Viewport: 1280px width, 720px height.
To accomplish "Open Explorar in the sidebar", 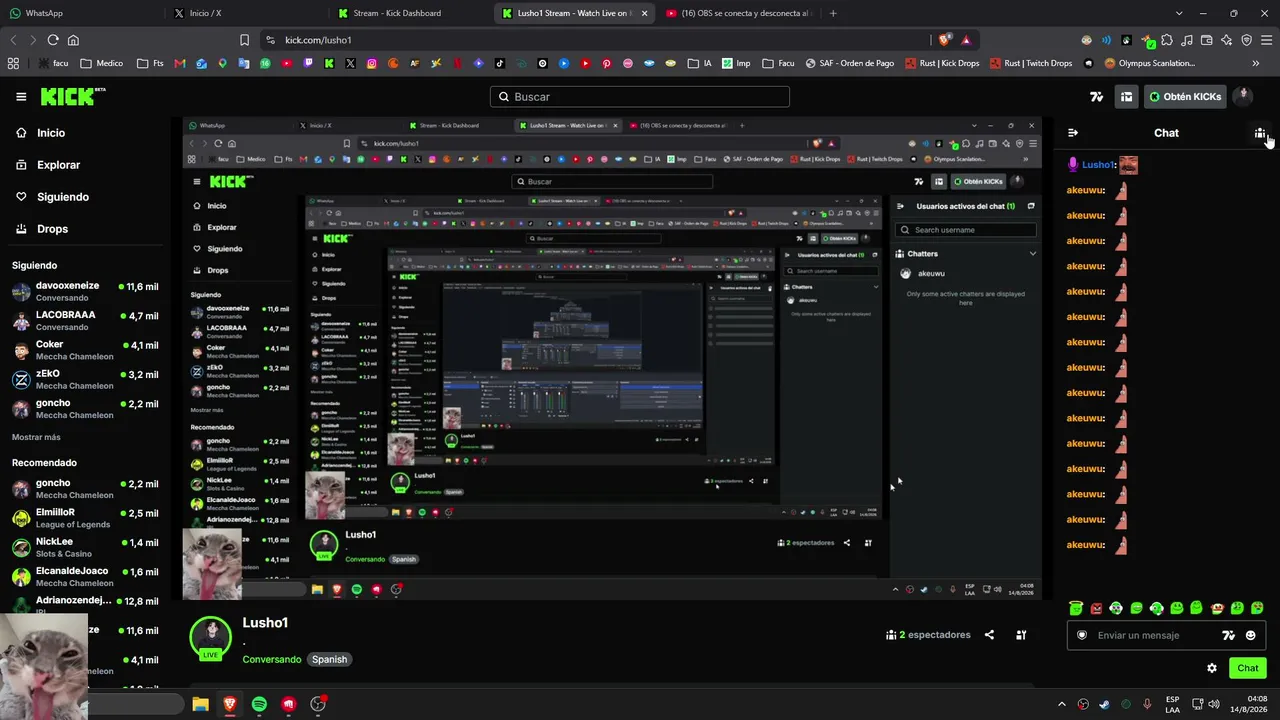I will 47,165.
